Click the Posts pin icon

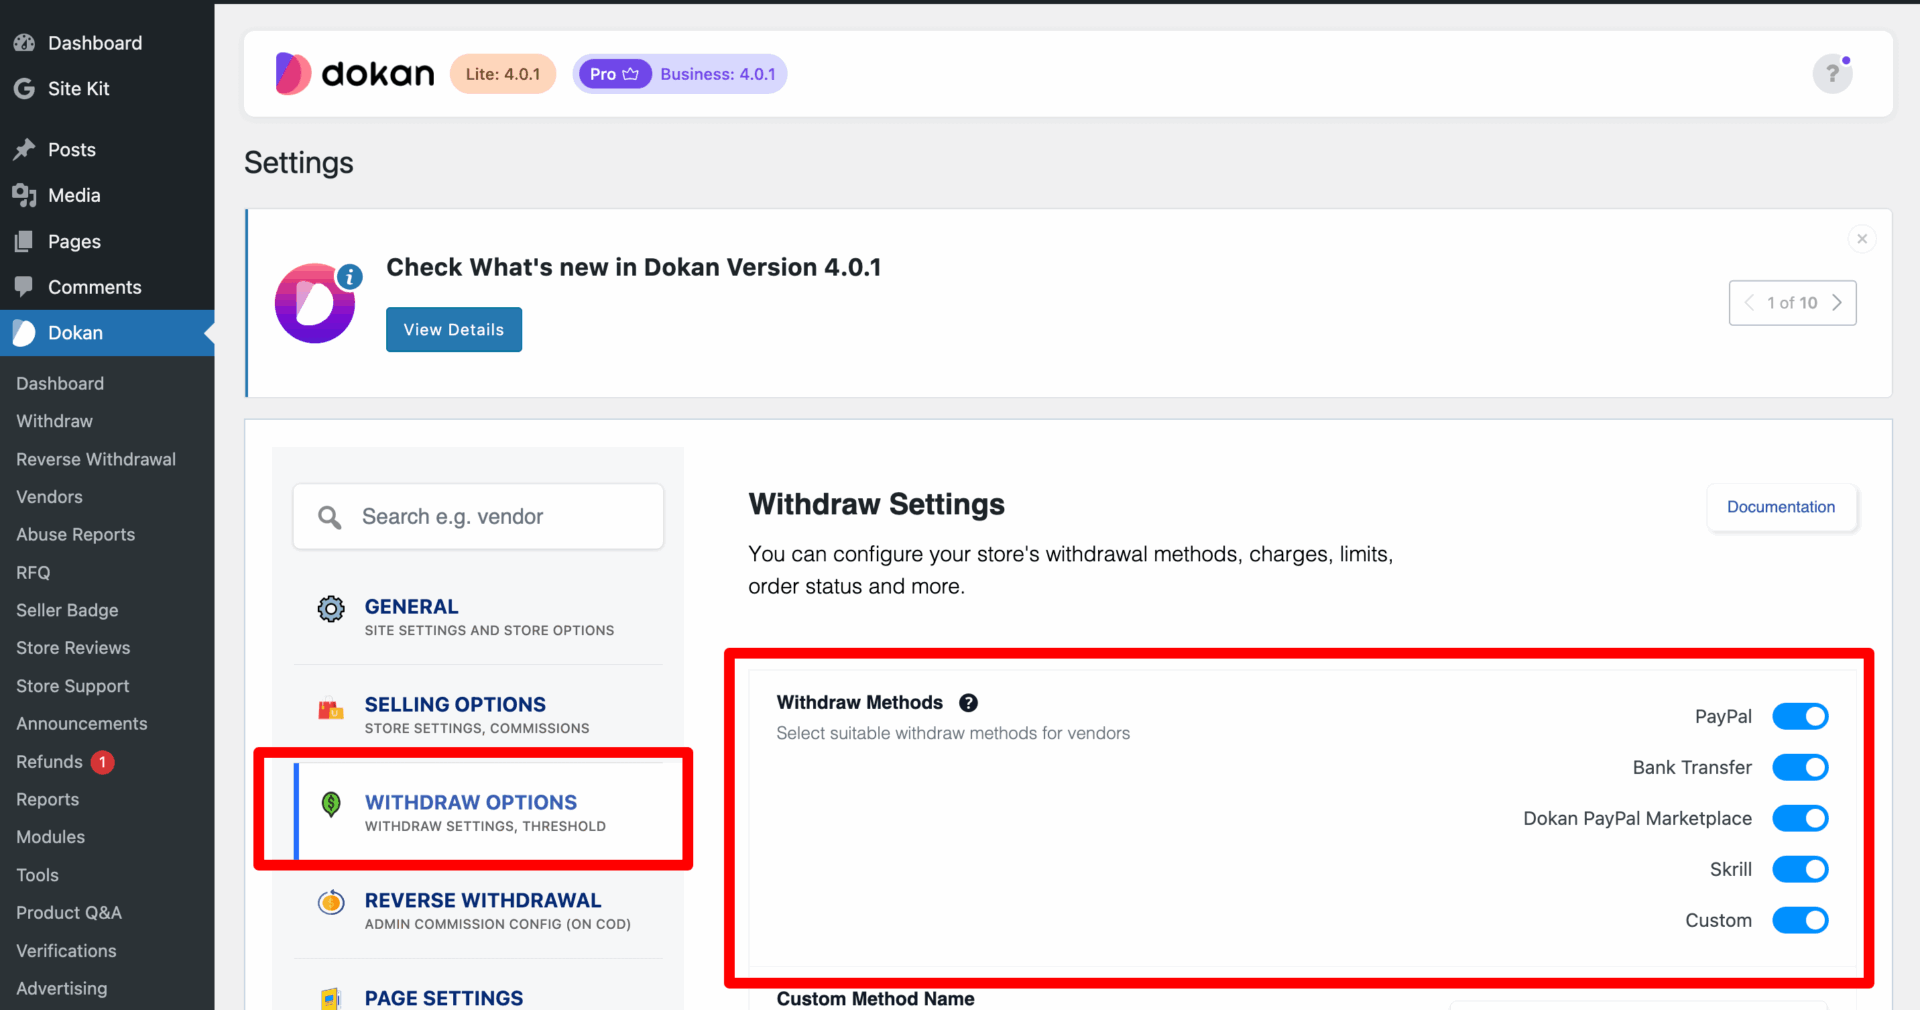point(24,150)
